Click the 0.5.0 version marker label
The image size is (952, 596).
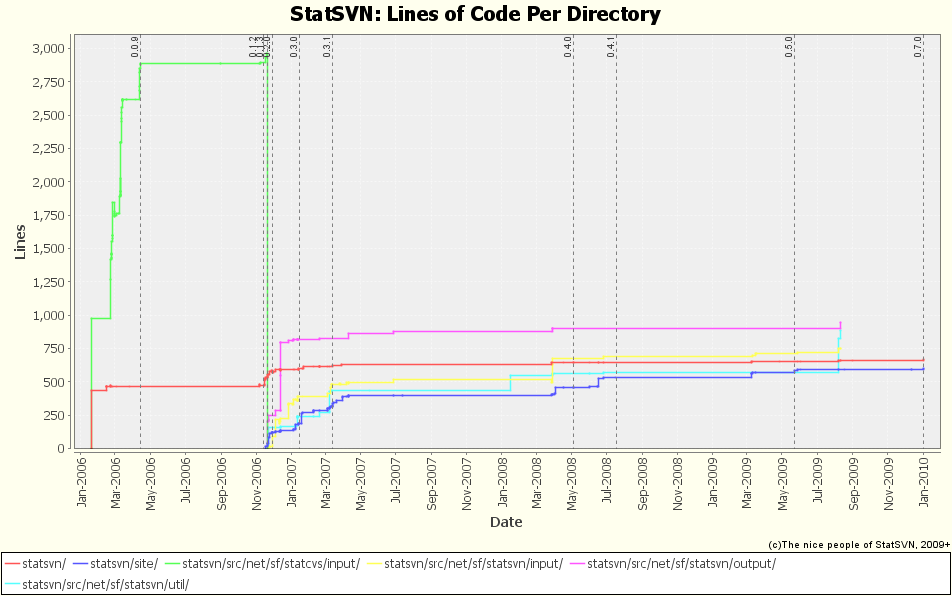[x=789, y=47]
